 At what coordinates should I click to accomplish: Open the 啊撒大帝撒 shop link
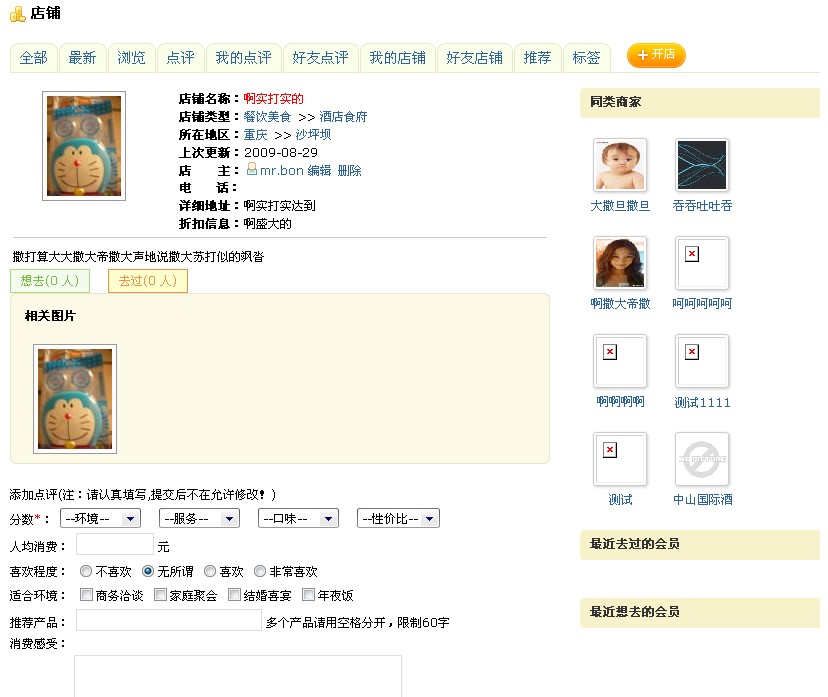point(620,304)
